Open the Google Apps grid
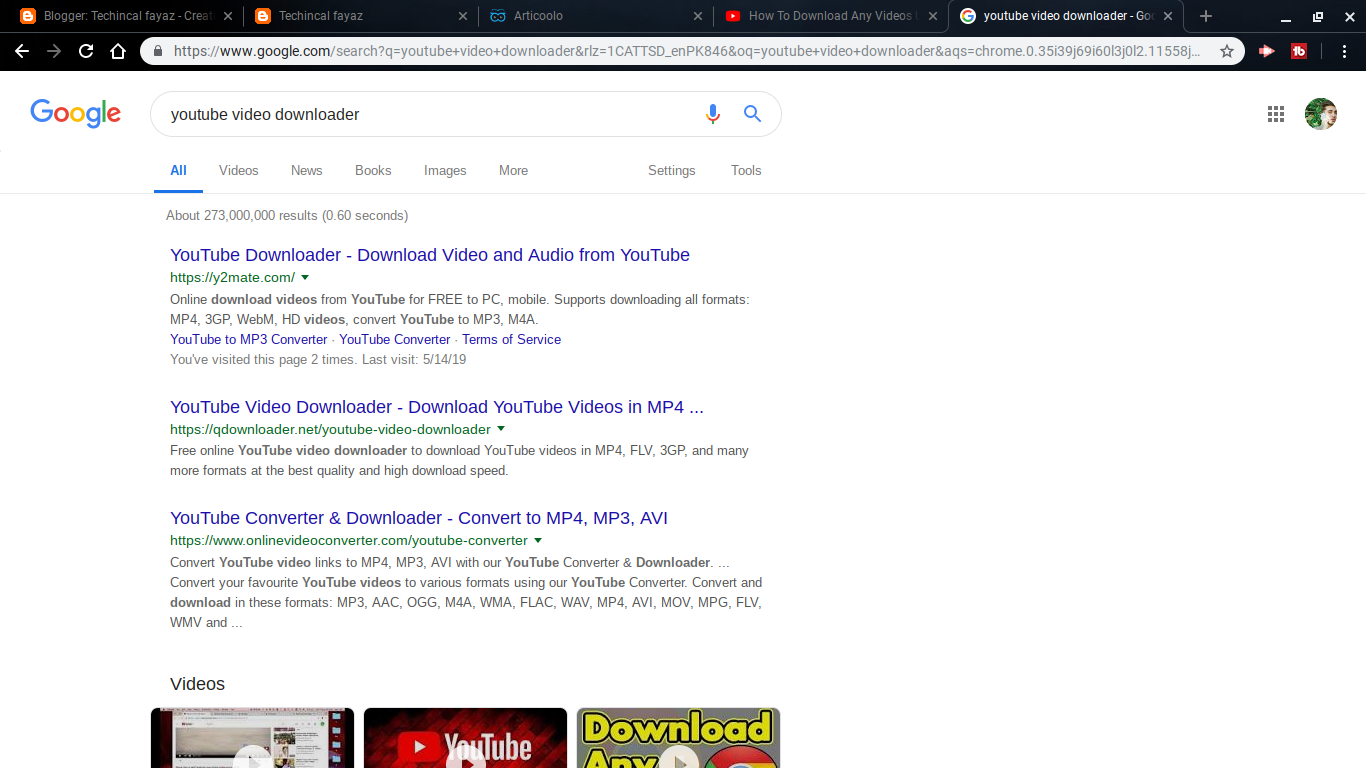 (x=1275, y=114)
